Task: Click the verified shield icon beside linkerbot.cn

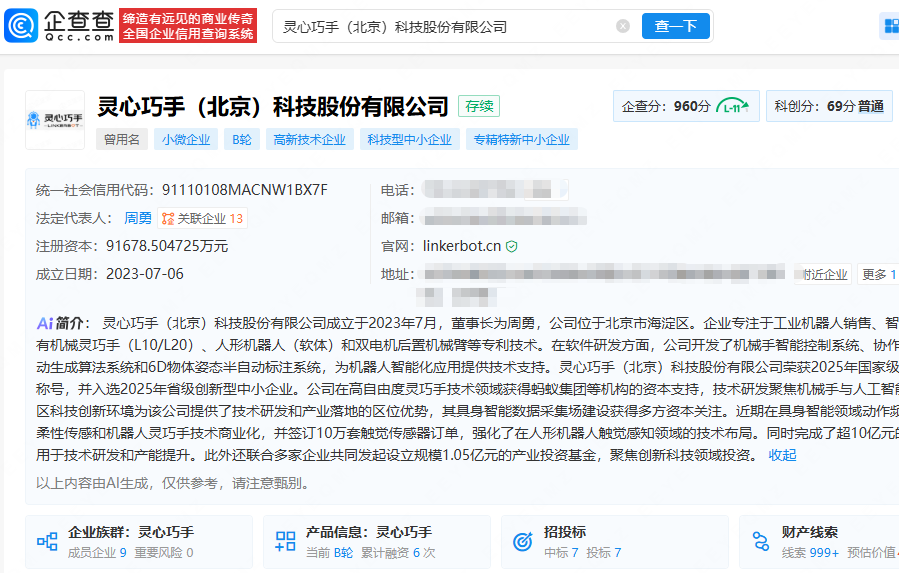Action: pos(512,246)
